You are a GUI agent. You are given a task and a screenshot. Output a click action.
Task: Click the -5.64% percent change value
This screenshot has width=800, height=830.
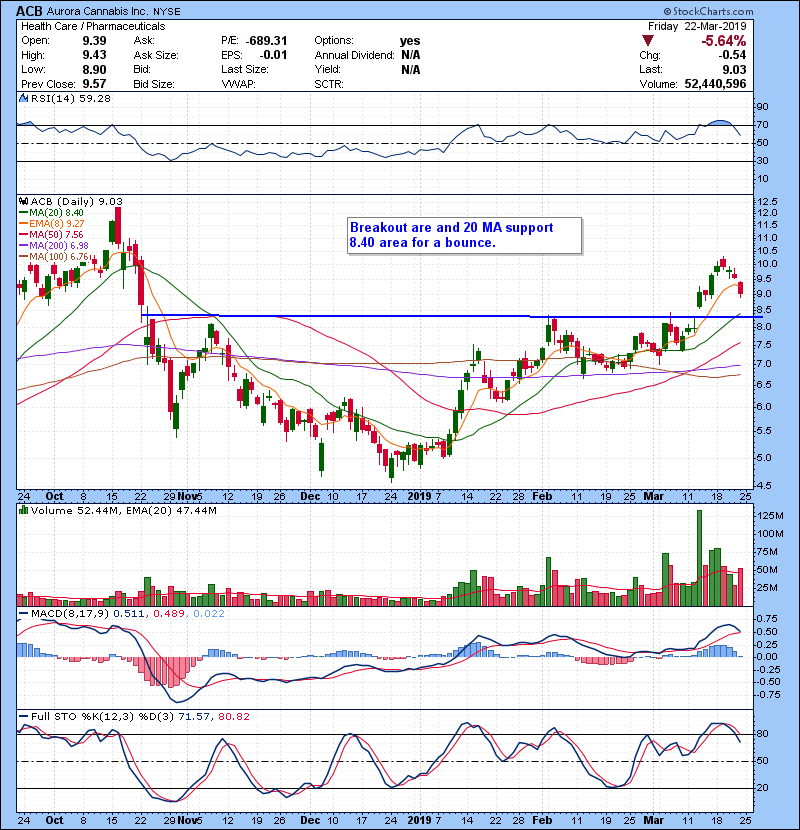click(723, 41)
